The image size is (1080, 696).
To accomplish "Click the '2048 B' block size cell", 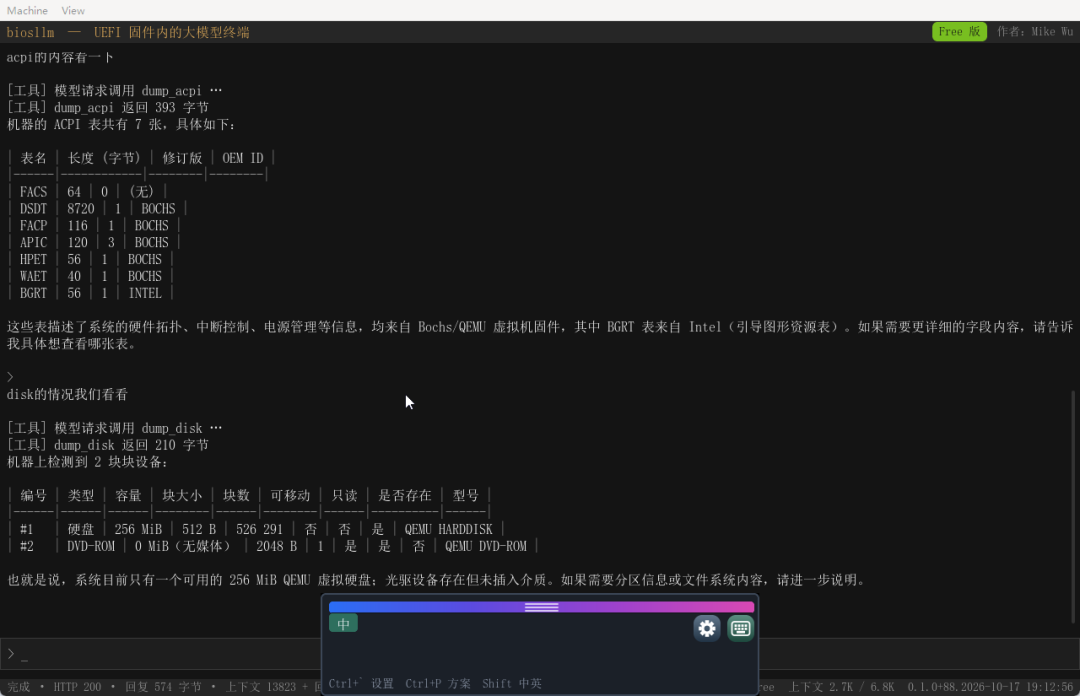I will [276, 546].
